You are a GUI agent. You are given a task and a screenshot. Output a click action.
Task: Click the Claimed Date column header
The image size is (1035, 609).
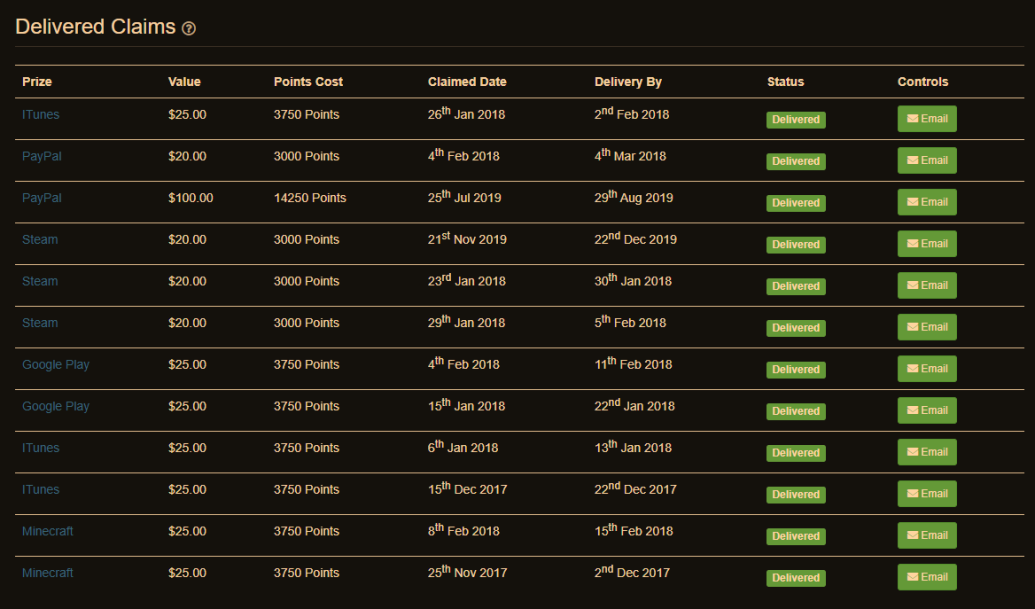[467, 82]
